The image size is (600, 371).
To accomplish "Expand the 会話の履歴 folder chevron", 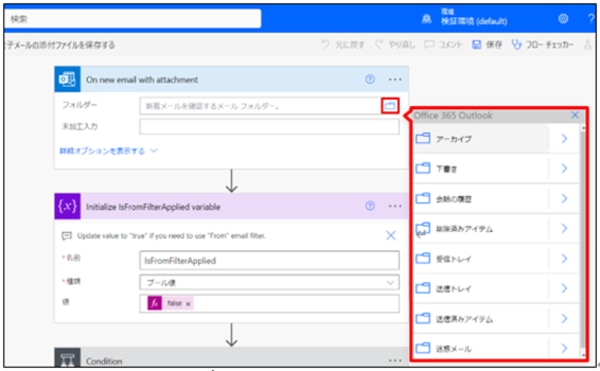I will tap(564, 199).
